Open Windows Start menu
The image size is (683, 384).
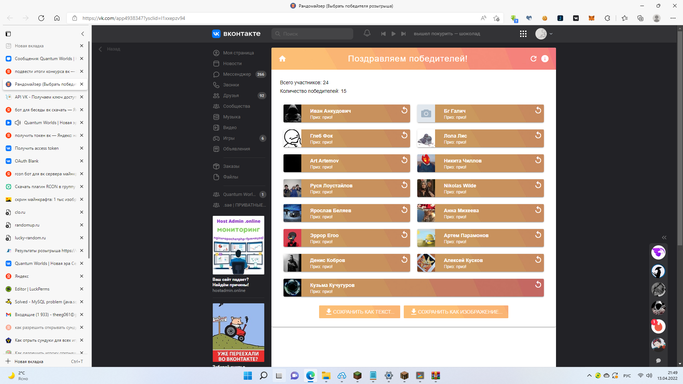tap(247, 375)
